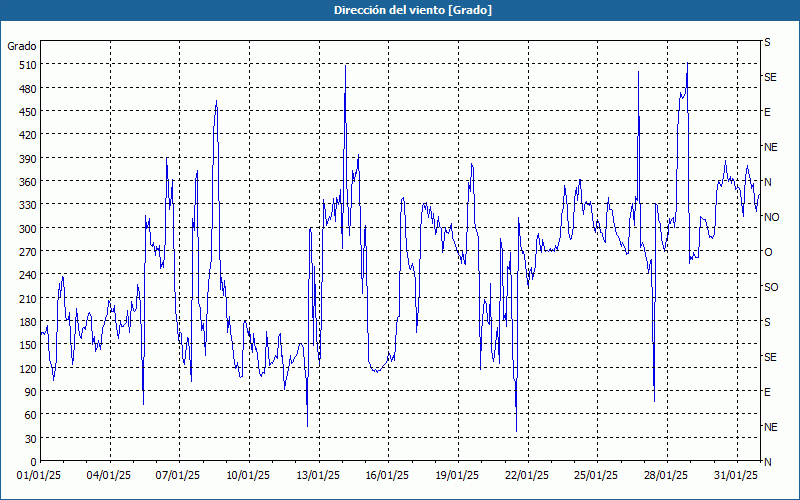This screenshot has height=500, width=800.
Task: Click the 10/01/25 date on the time axis
Action: point(248,476)
